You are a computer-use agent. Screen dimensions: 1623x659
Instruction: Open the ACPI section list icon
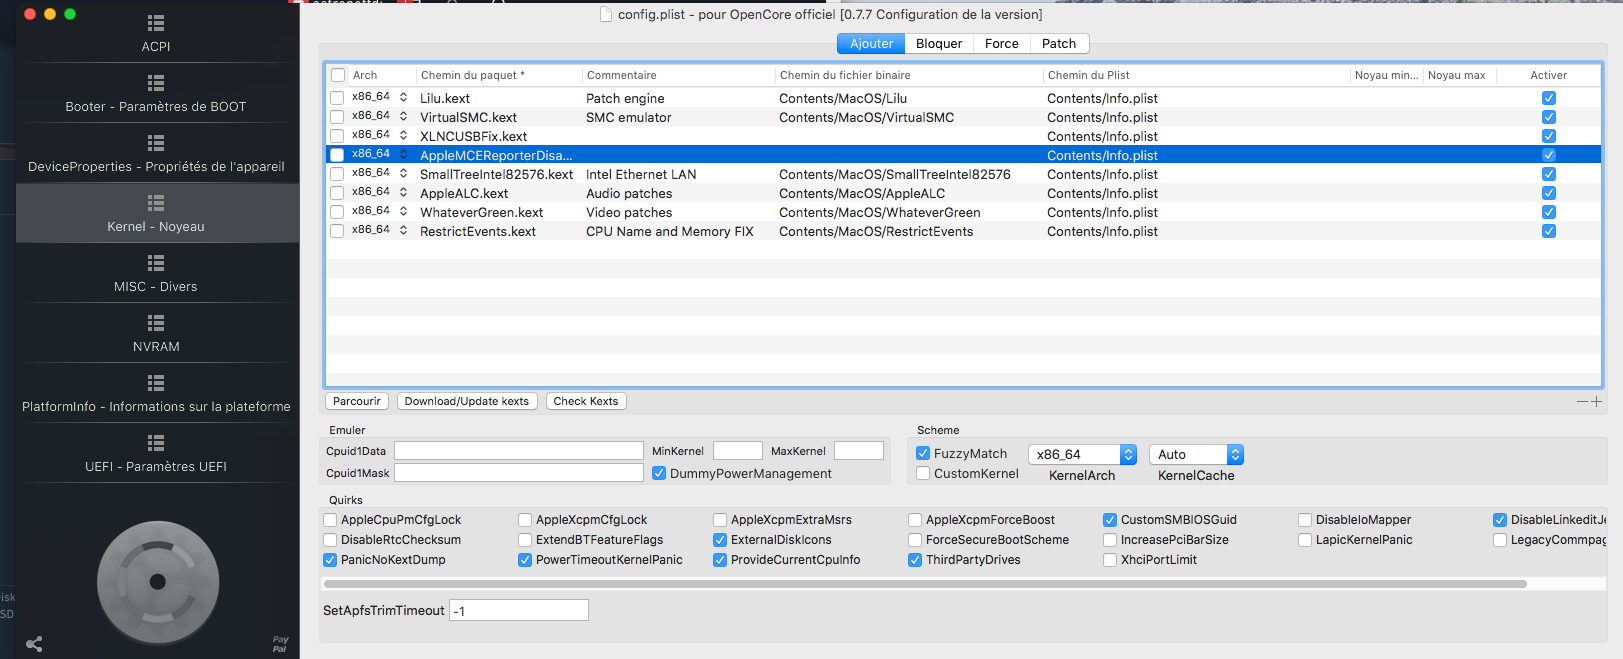pyautogui.click(x=156, y=23)
